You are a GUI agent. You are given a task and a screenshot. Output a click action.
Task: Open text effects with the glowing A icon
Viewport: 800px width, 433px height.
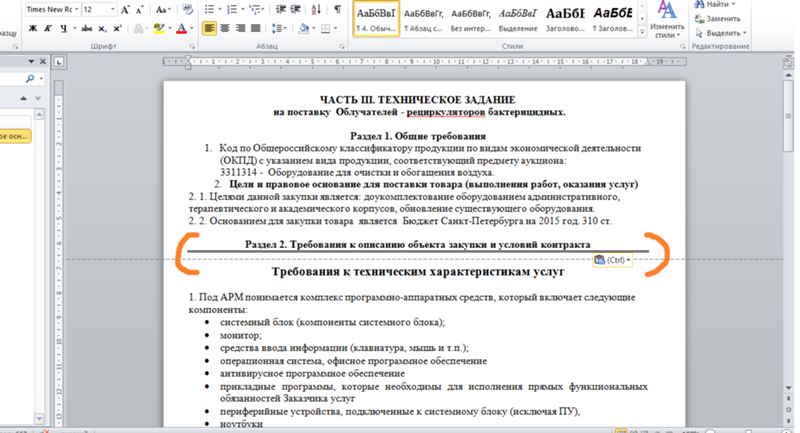point(138,29)
